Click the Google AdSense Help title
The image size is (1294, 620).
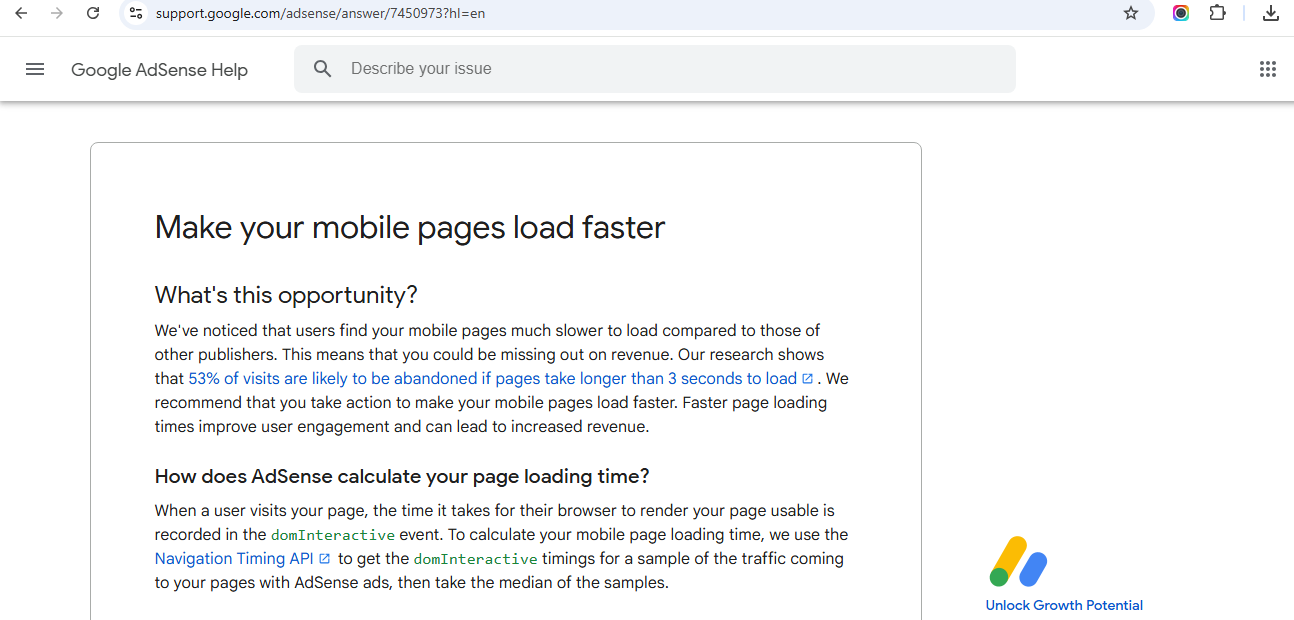[159, 70]
